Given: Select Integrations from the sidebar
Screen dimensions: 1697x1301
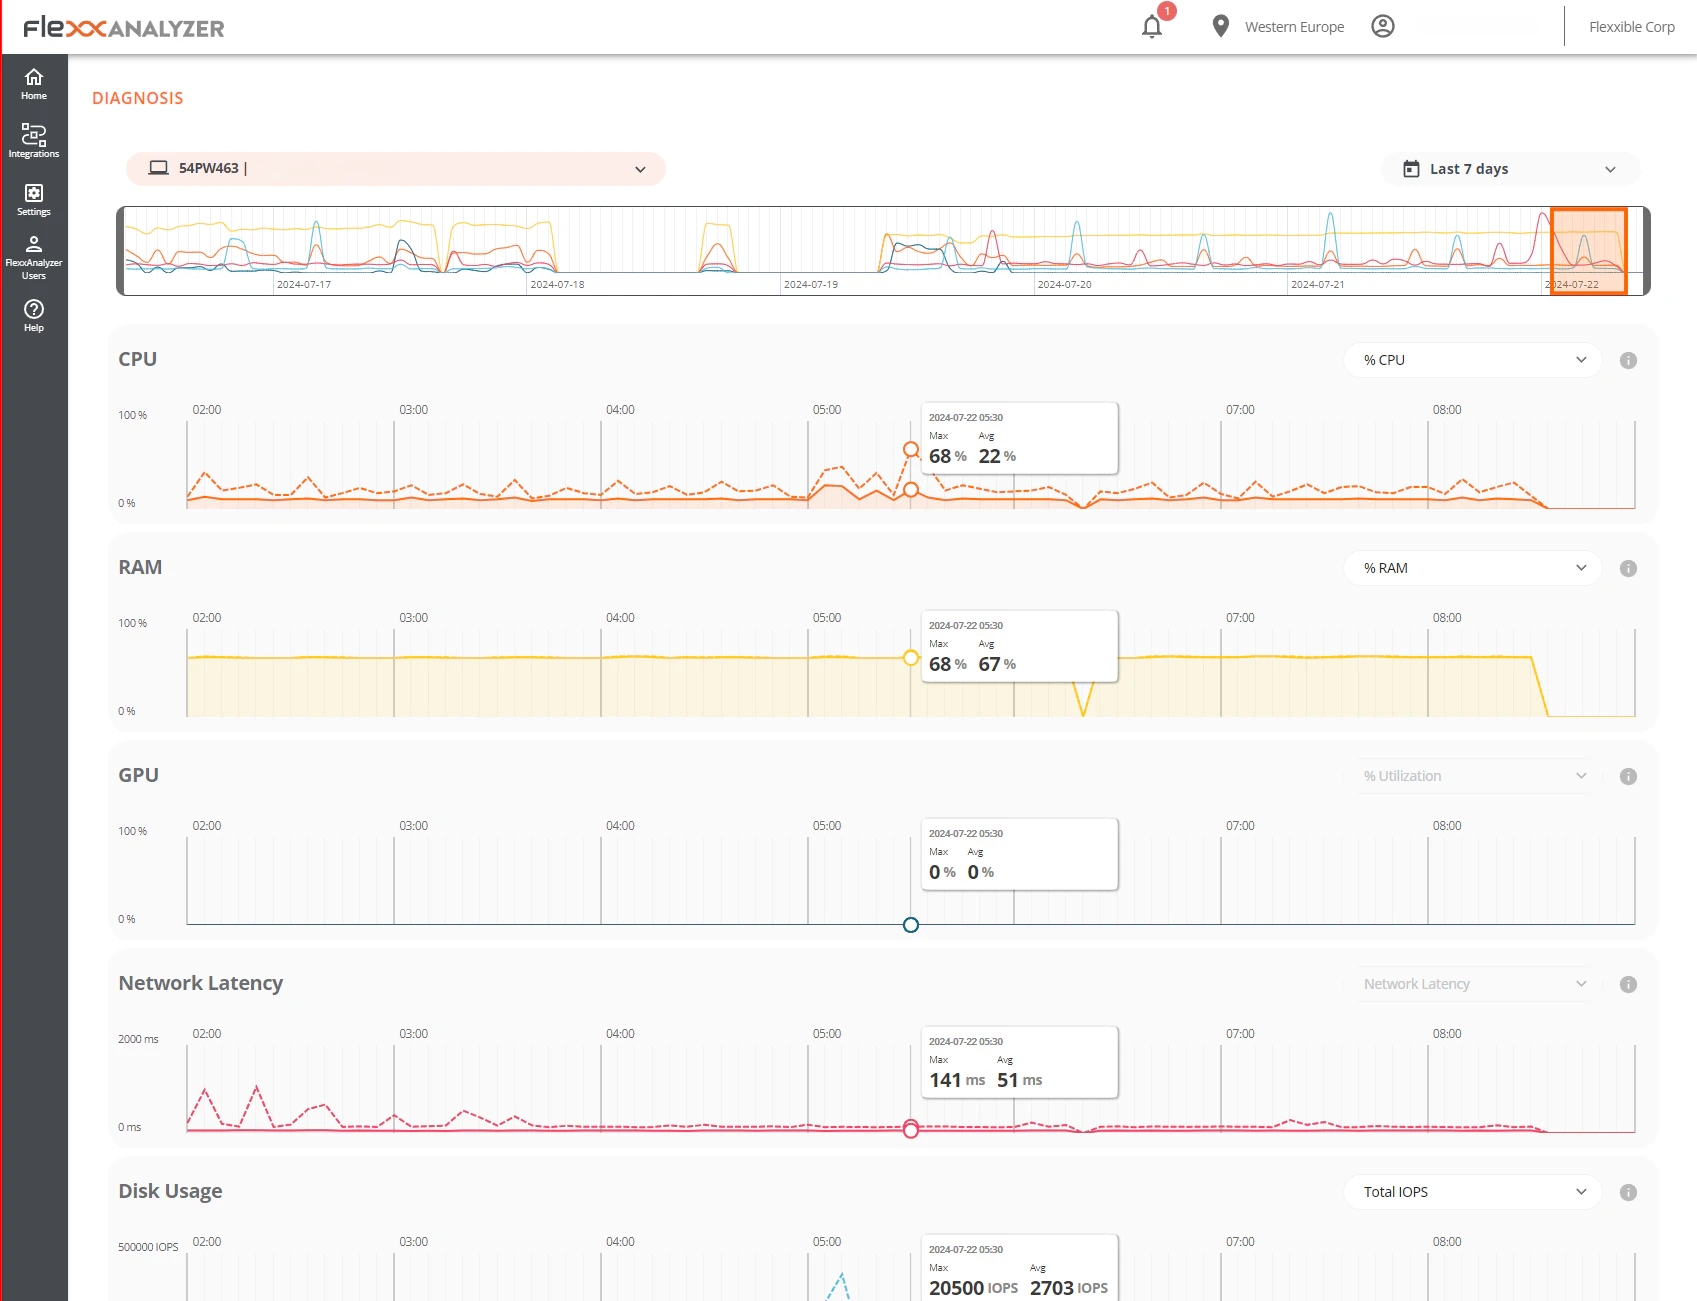Looking at the screenshot, I should coord(33,141).
